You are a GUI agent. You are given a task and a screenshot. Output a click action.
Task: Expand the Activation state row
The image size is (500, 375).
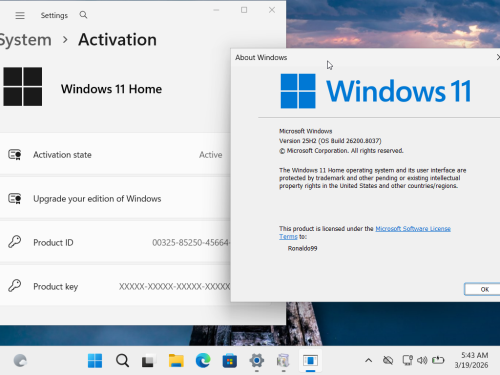click(x=115, y=155)
